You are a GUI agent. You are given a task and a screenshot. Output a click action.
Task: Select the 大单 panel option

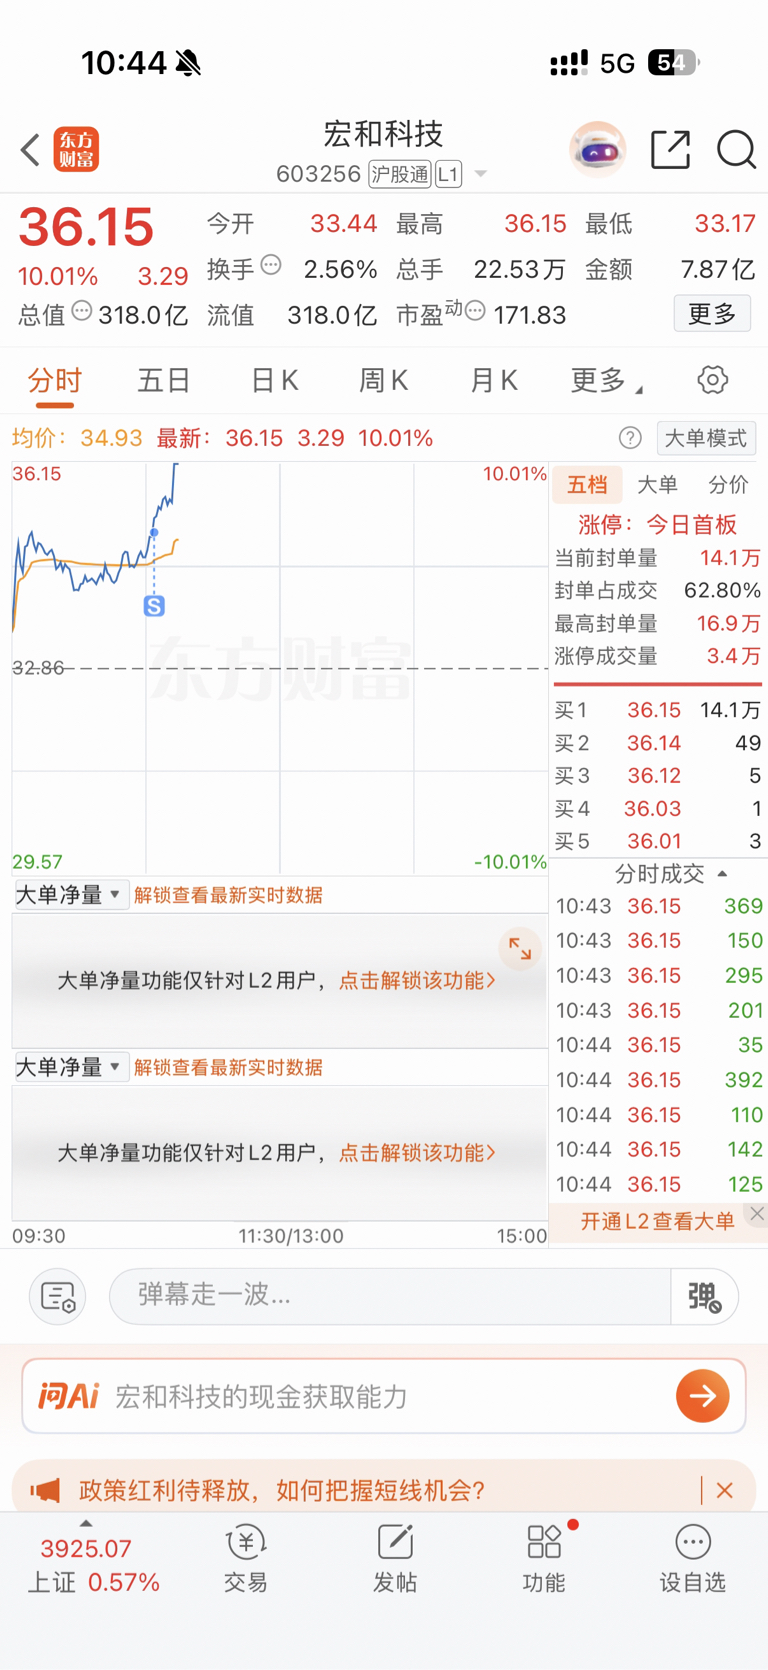657,485
